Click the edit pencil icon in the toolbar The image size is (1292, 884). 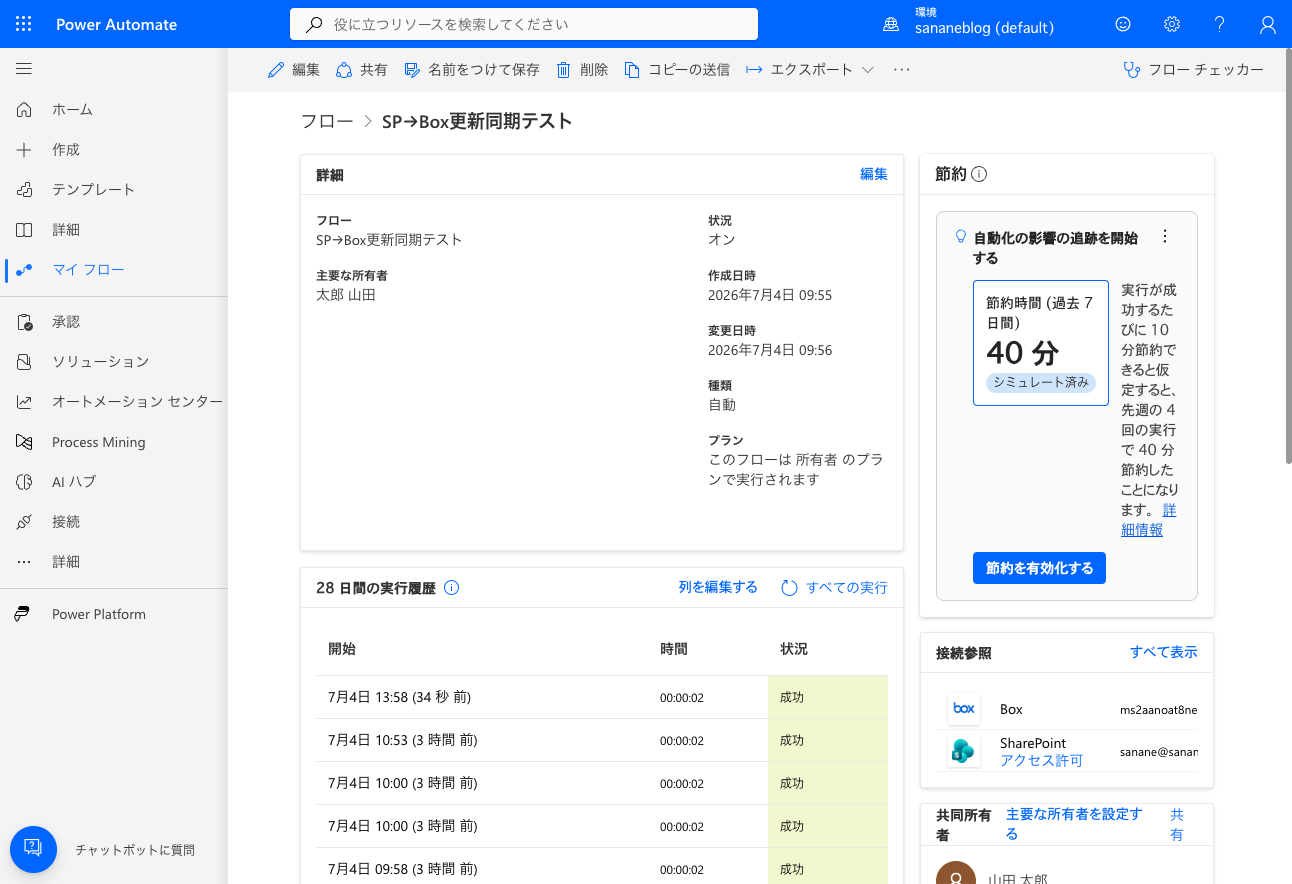[x=276, y=70]
